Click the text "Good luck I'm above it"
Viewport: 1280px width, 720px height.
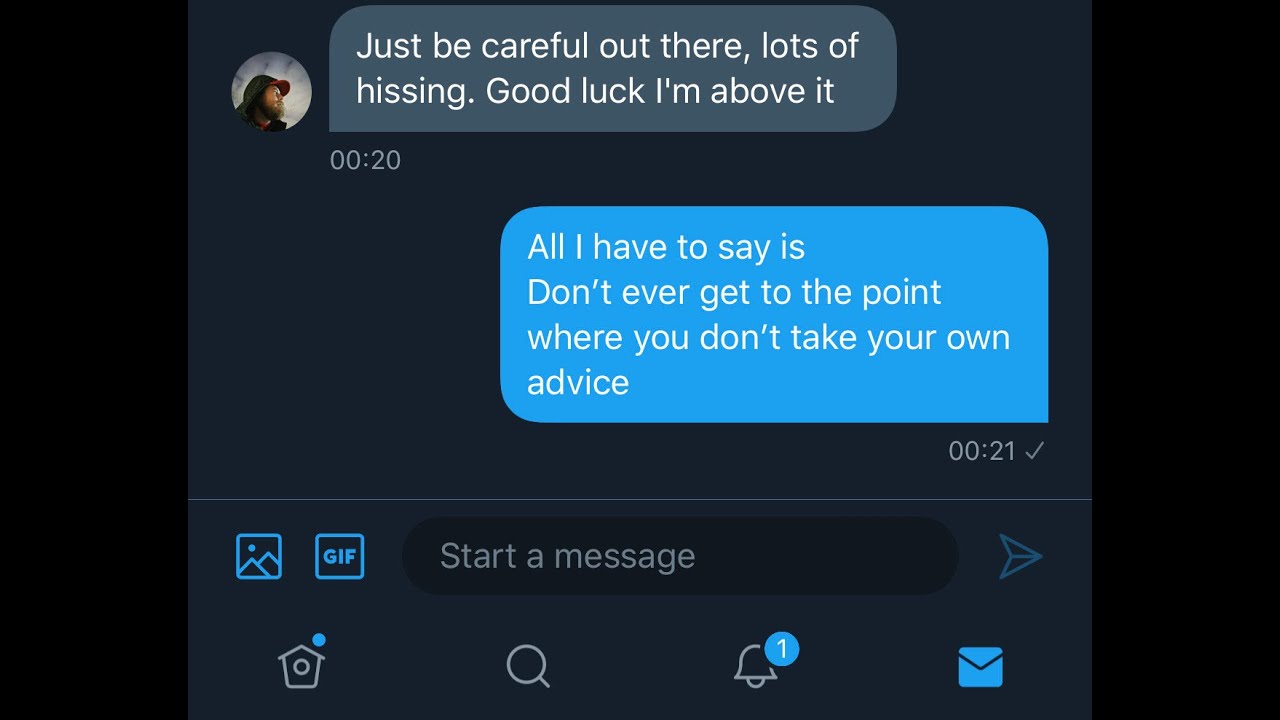click(660, 91)
